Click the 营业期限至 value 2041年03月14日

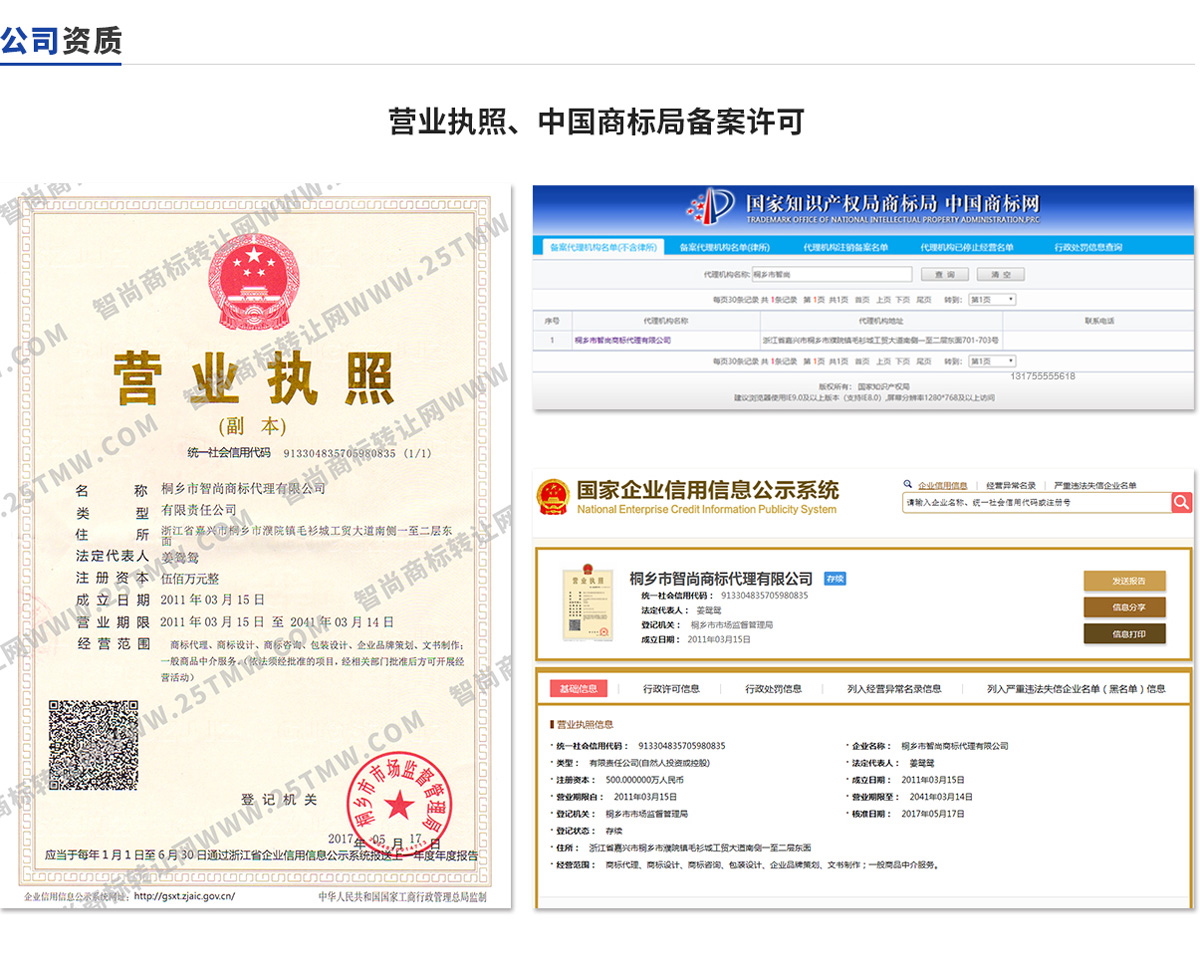pos(941,797)
